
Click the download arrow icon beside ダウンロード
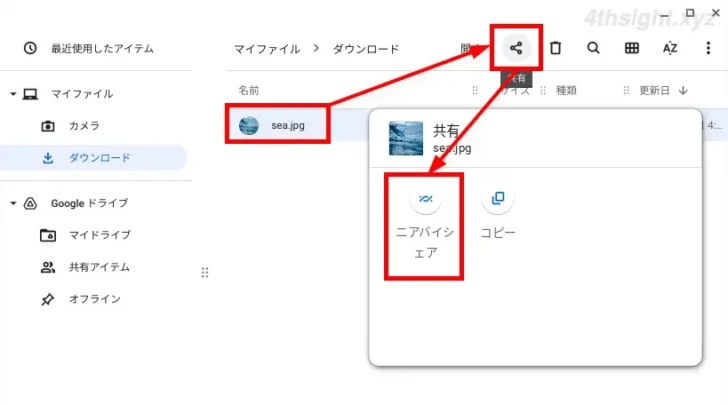(x=48, y=158)
